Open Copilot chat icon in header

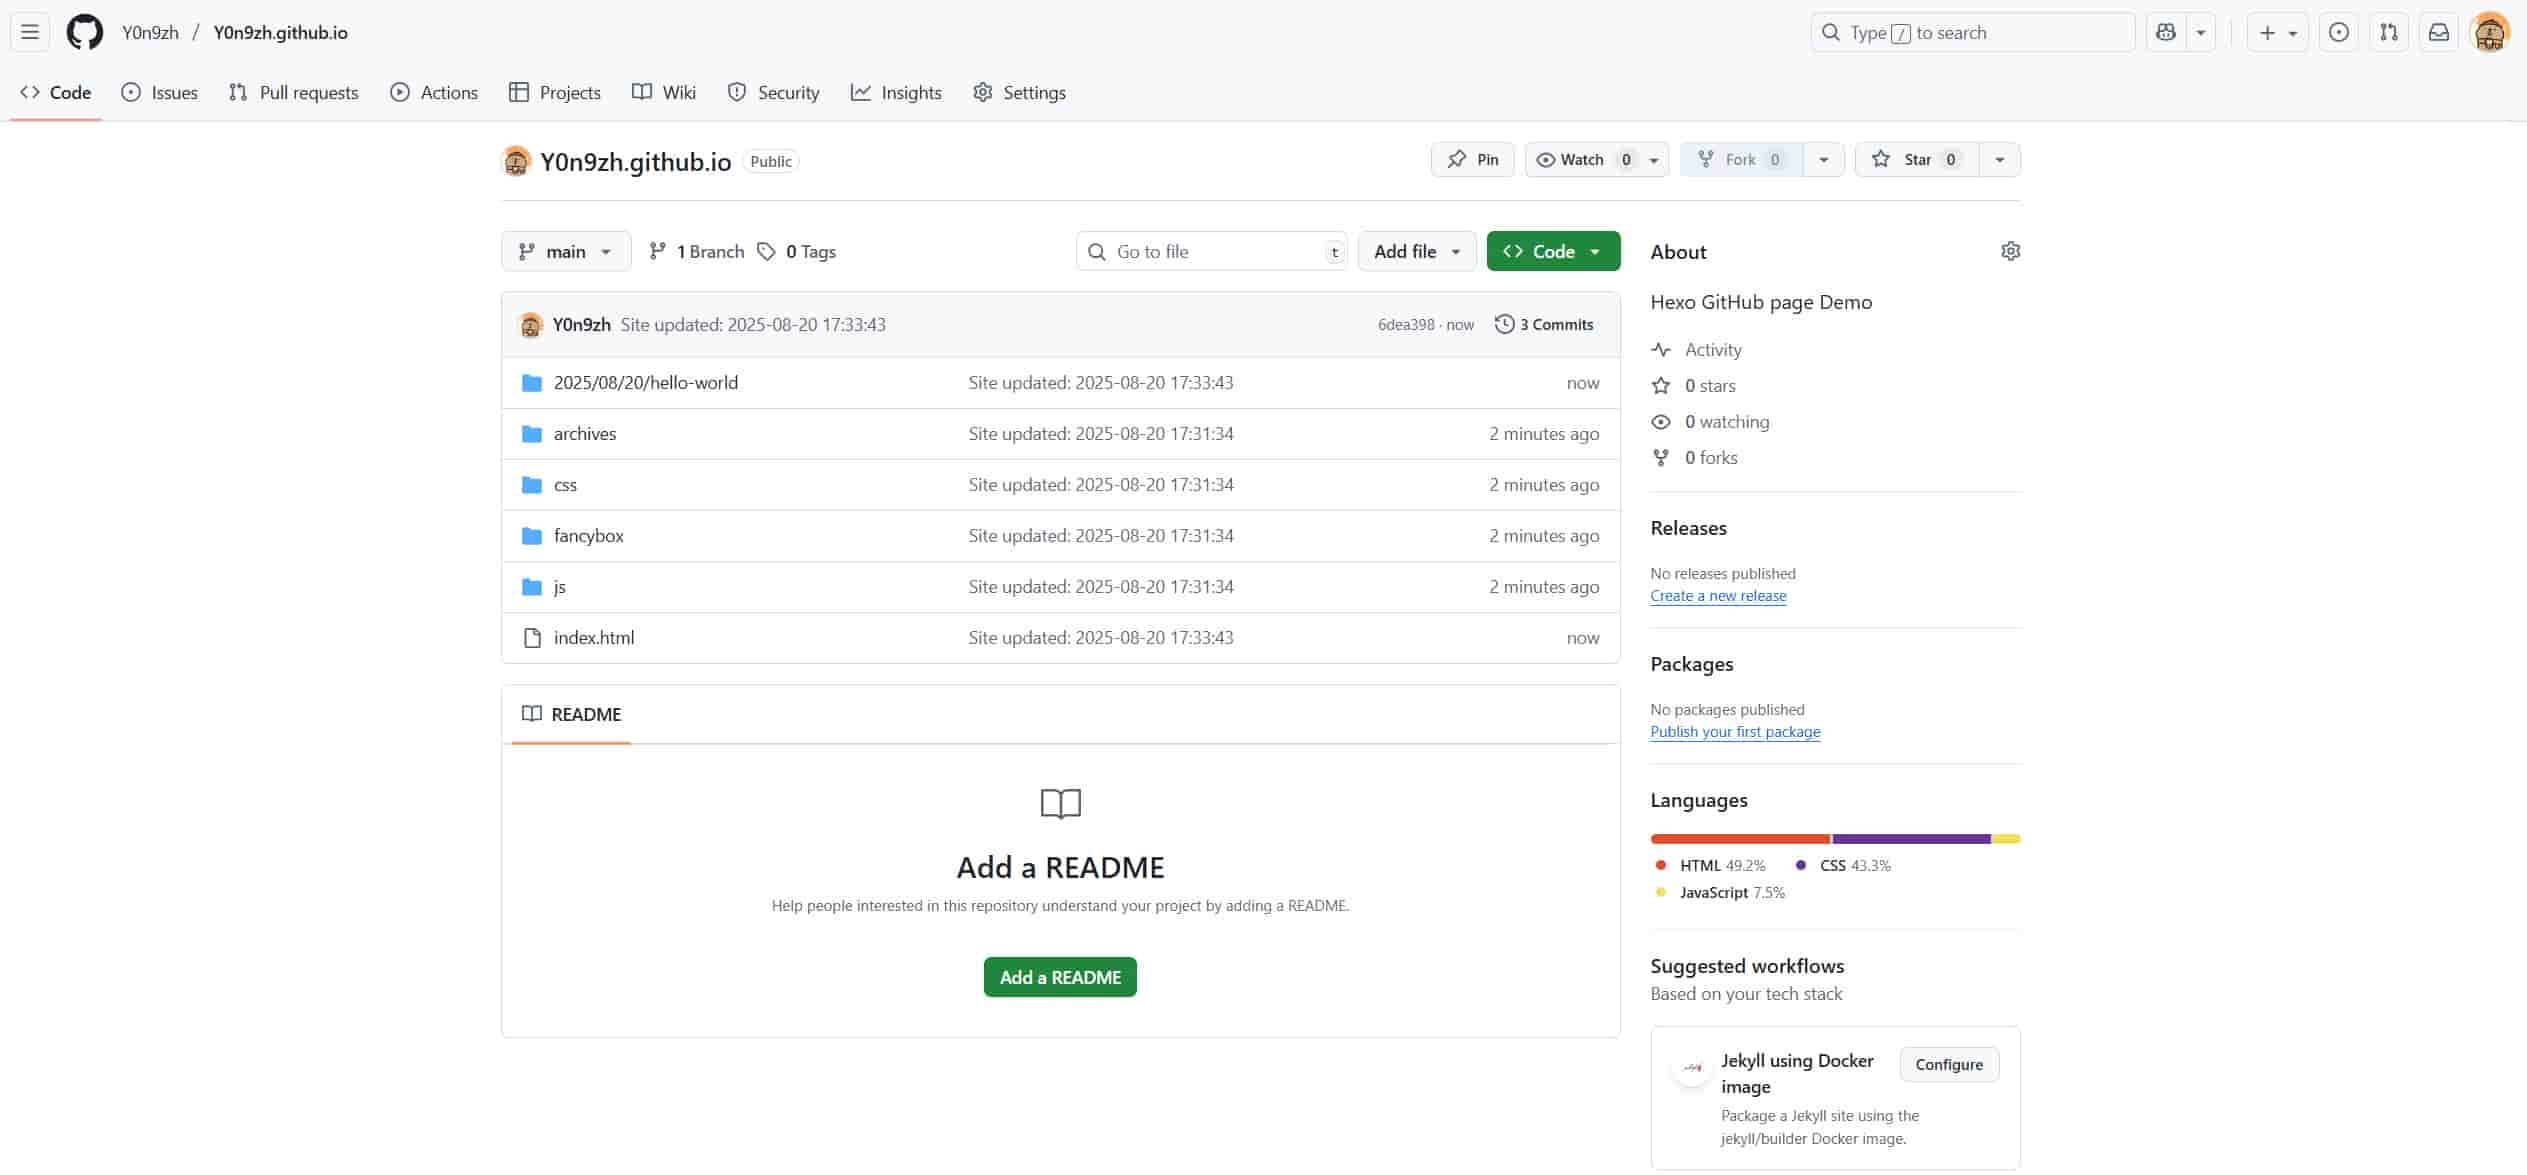click(x=2166, y=32)
